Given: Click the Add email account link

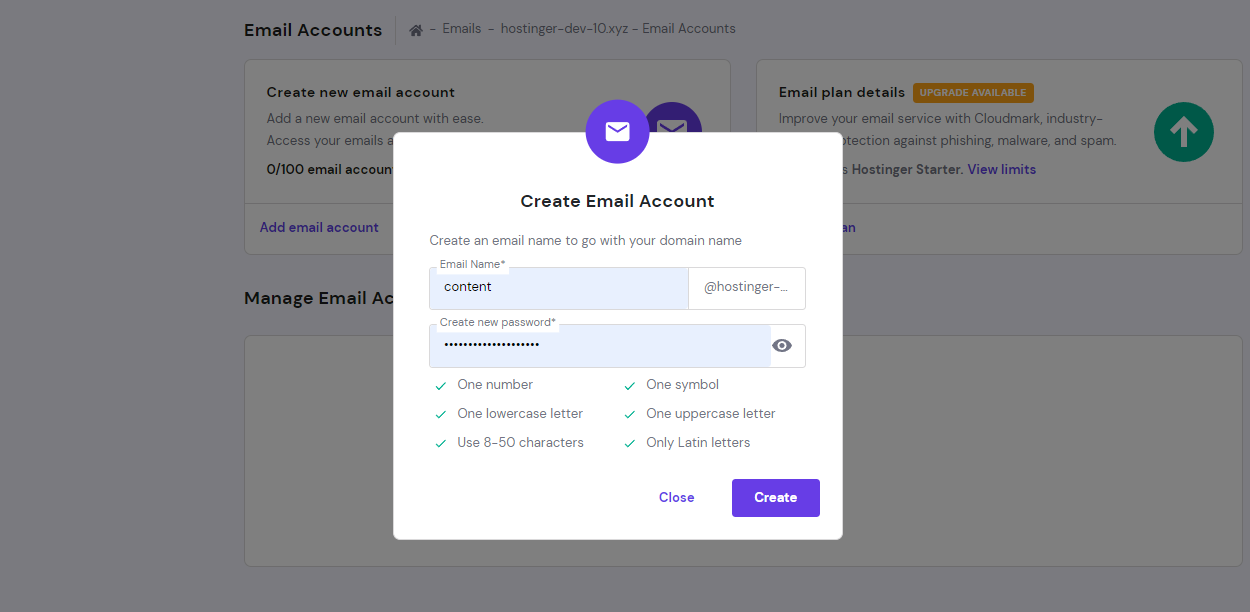Looking at the screenshot, I should tap(319, 228).
